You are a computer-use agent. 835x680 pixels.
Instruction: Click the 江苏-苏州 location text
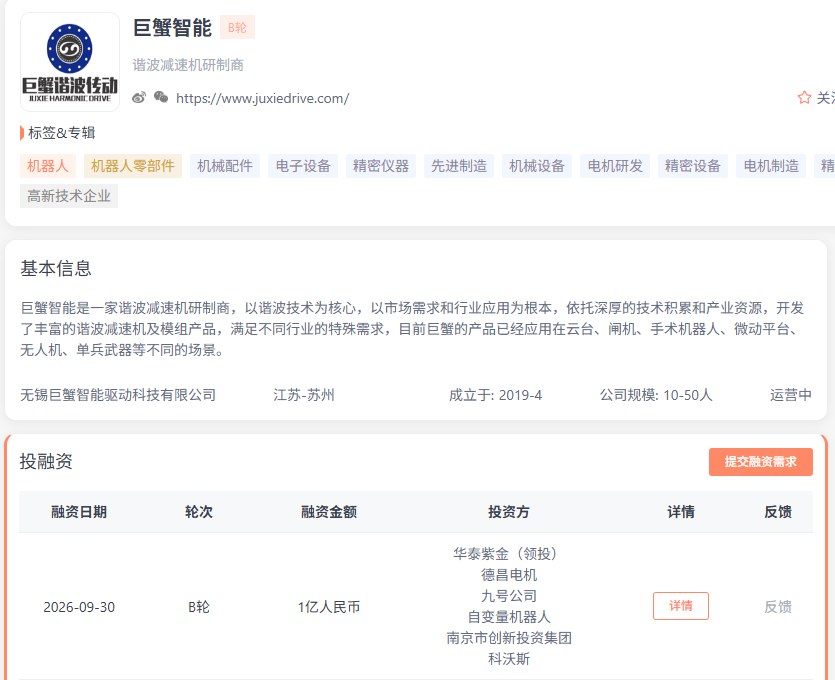(304, 395)
